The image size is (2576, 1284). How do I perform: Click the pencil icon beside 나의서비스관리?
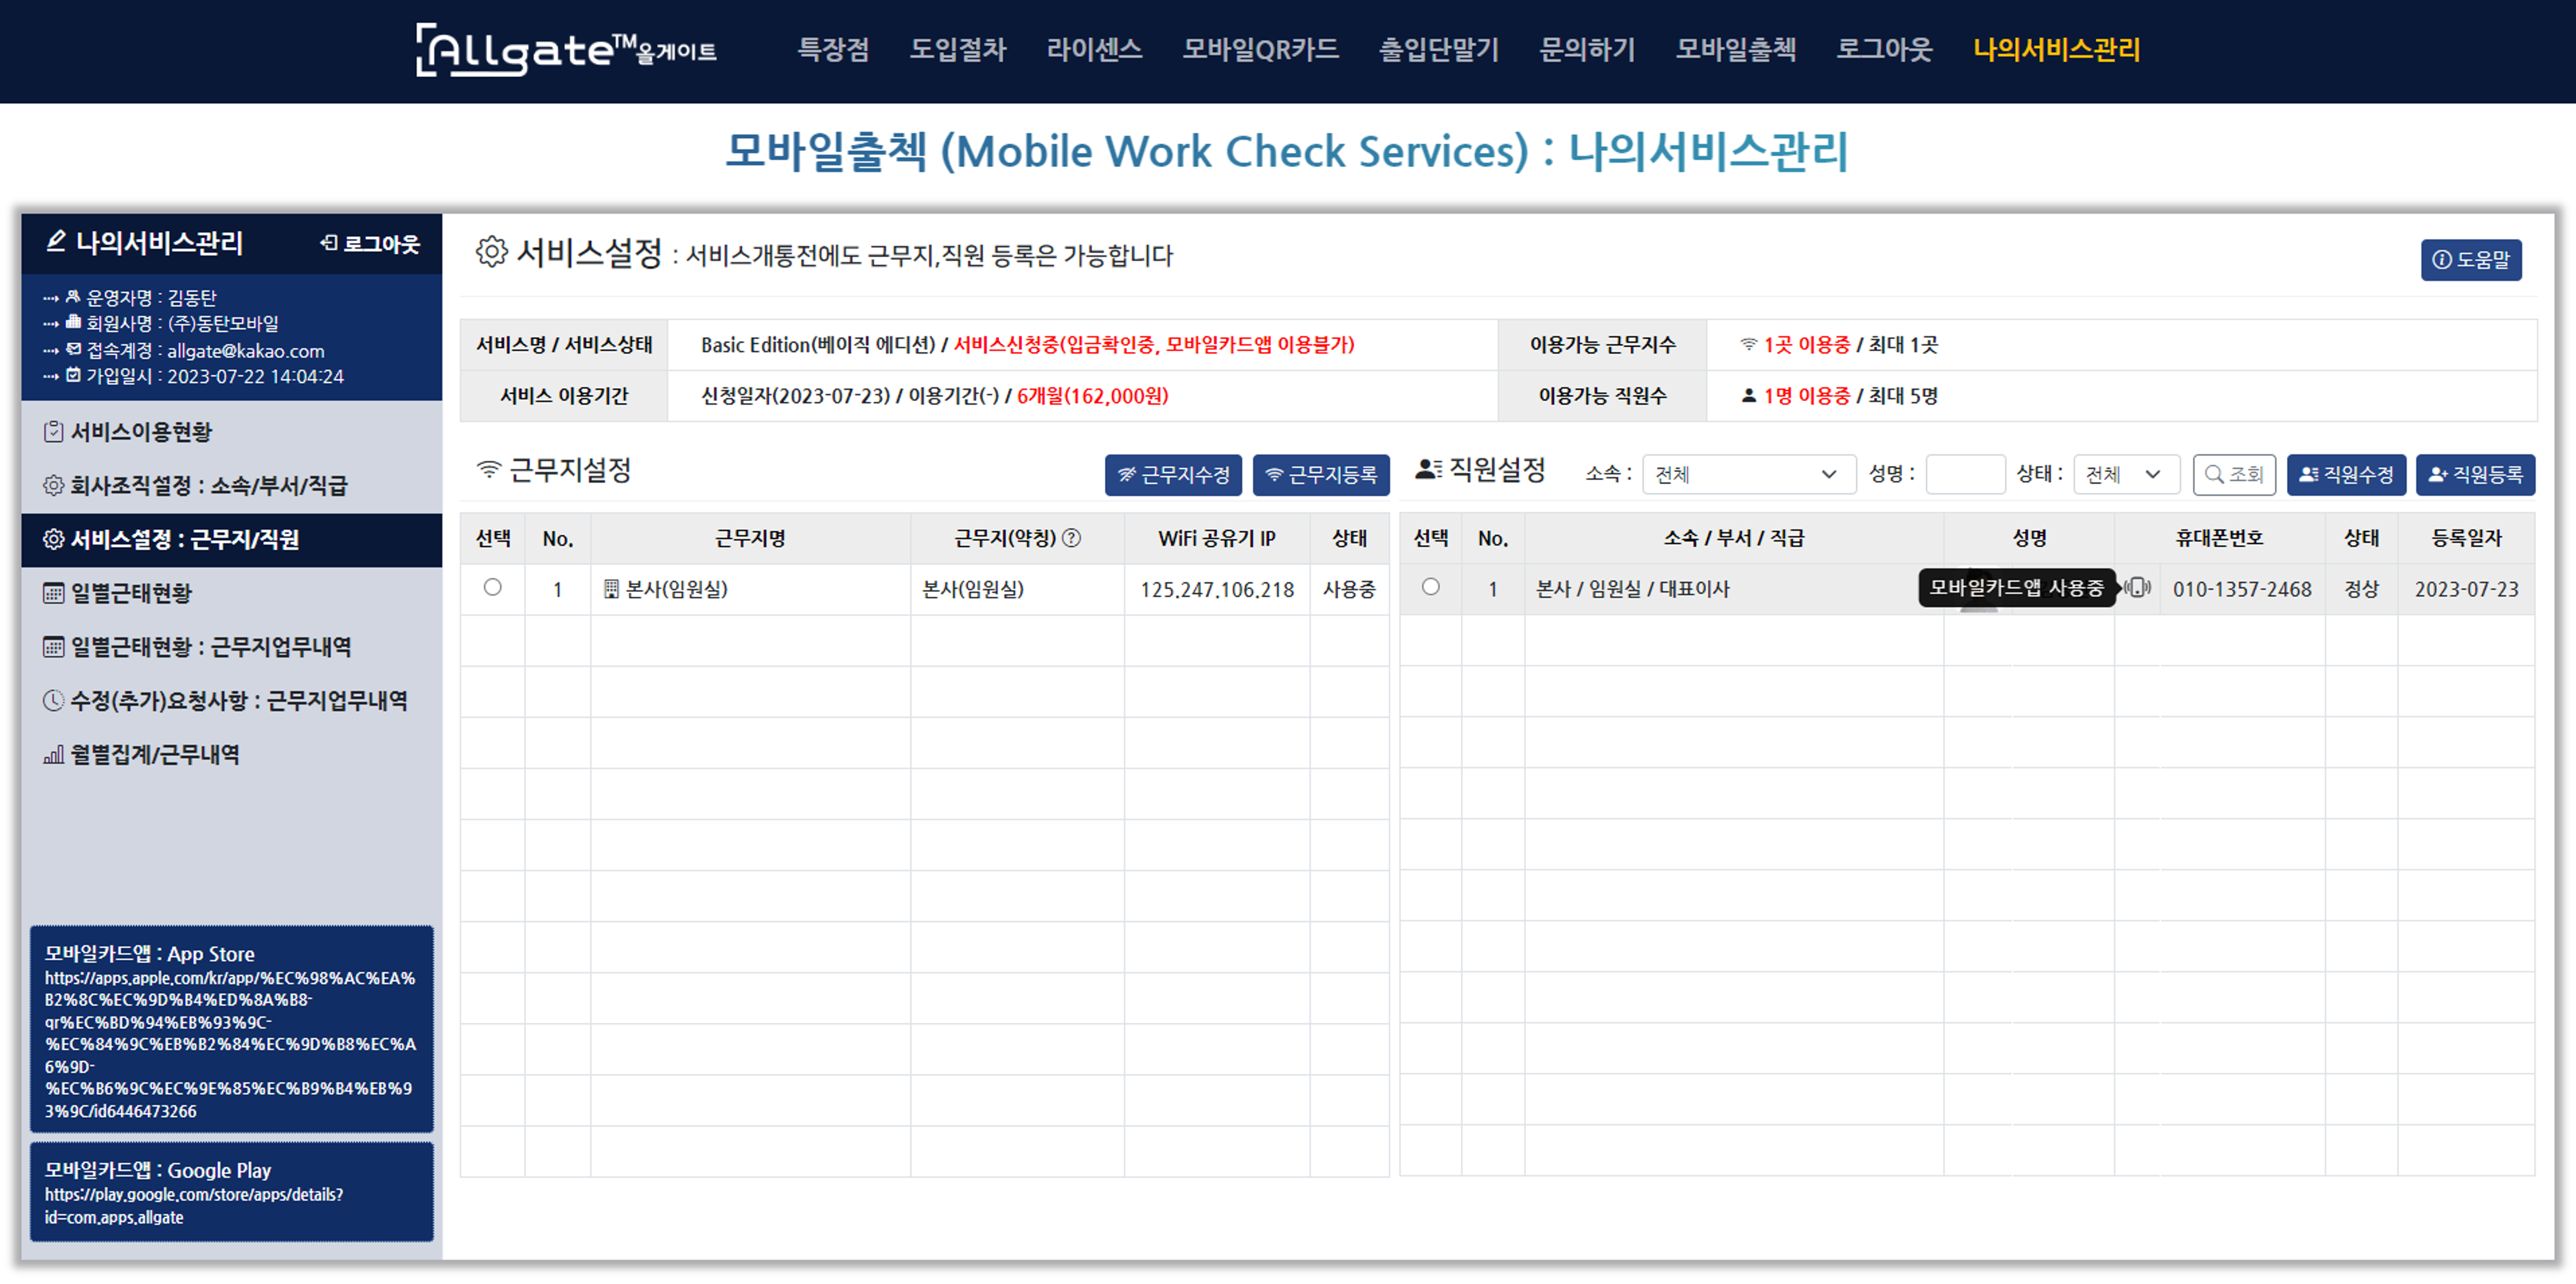[56, 241]
